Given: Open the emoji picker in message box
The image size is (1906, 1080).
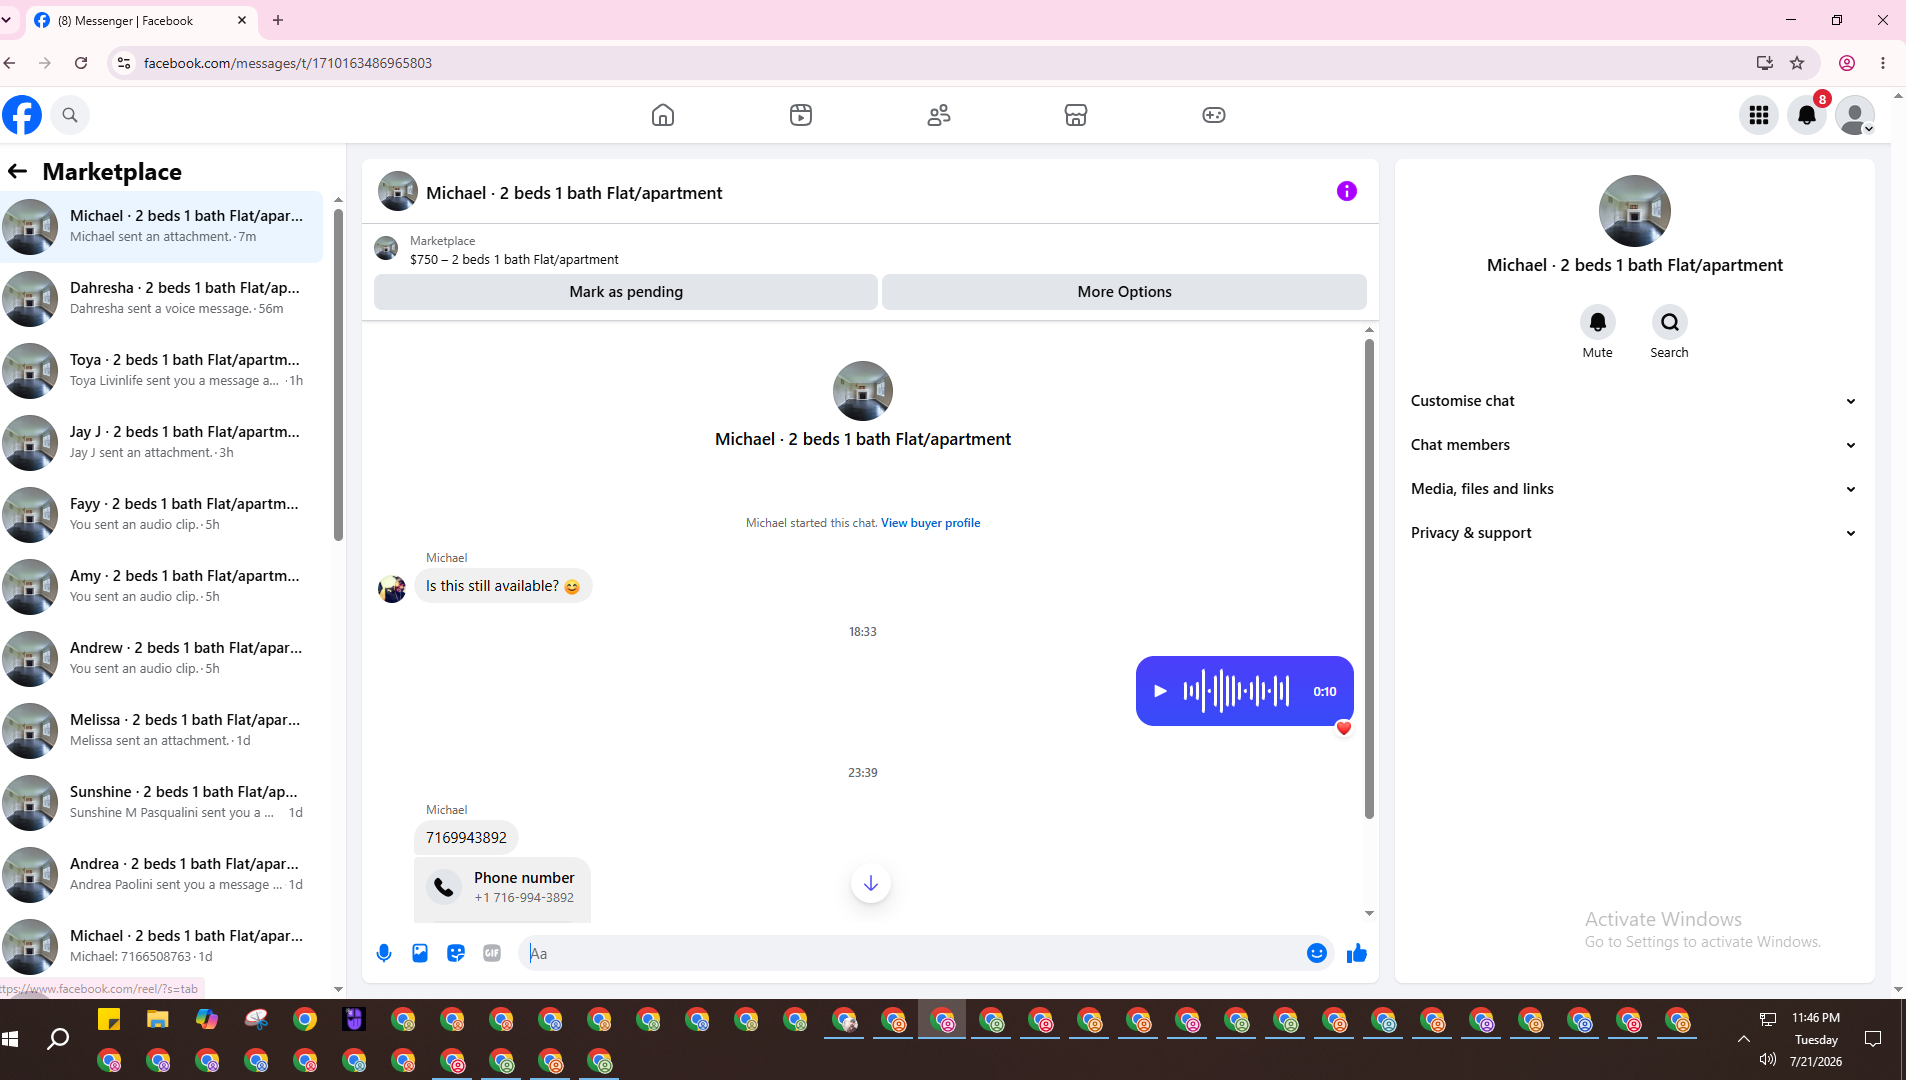Looking at the screenshot, I should [1317, 953].
